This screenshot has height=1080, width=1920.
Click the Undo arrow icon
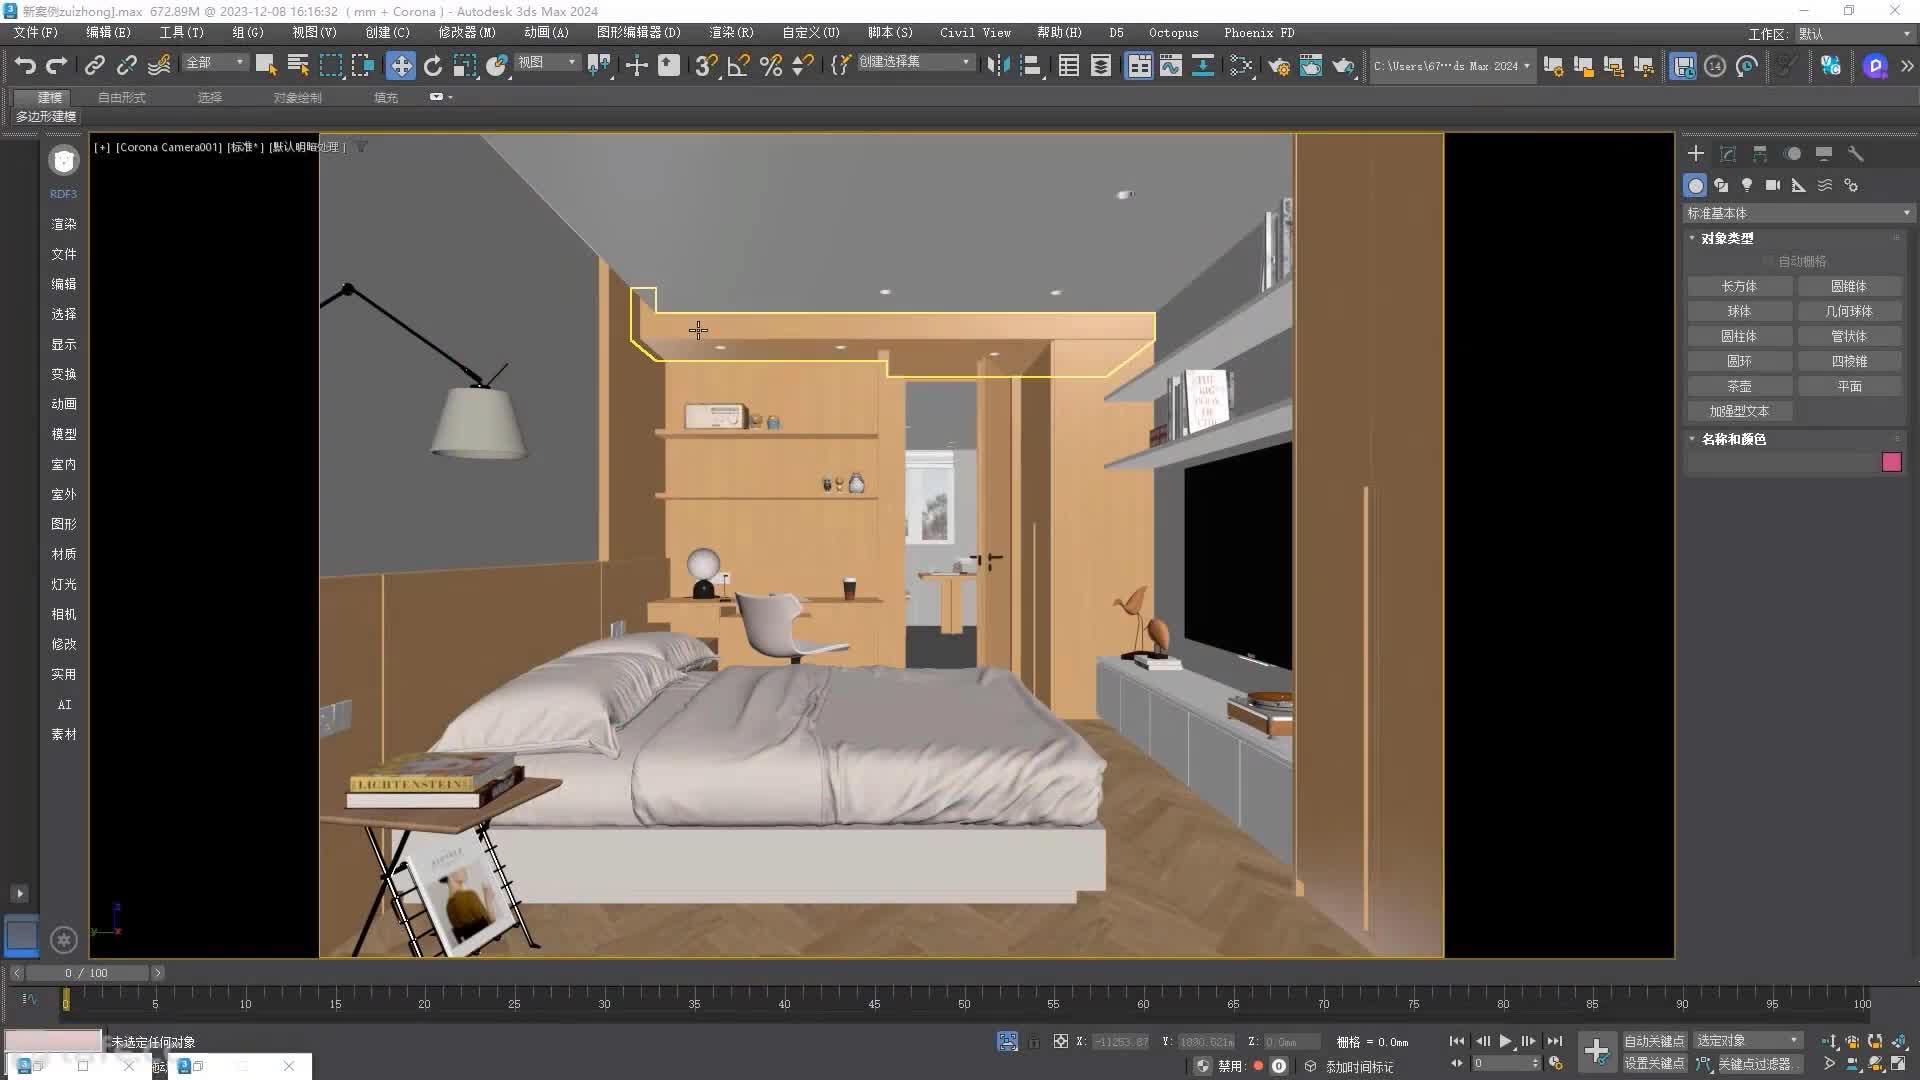(25, 66)
